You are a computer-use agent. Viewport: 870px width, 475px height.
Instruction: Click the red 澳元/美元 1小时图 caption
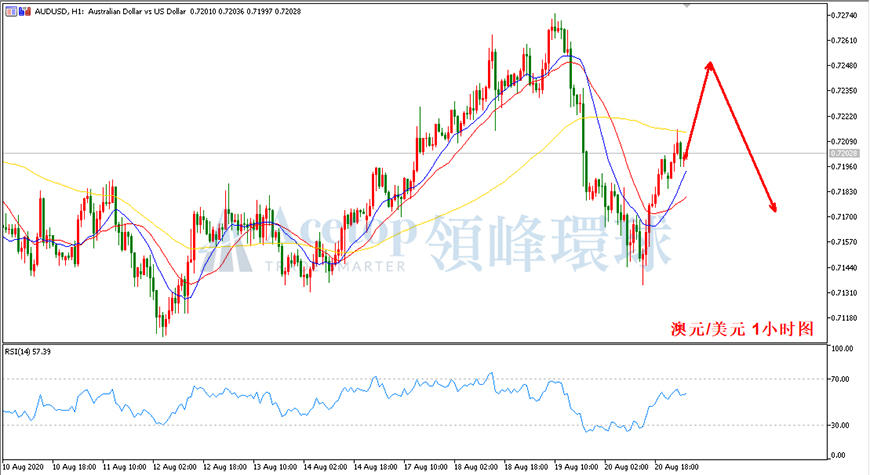coord(742,329)
